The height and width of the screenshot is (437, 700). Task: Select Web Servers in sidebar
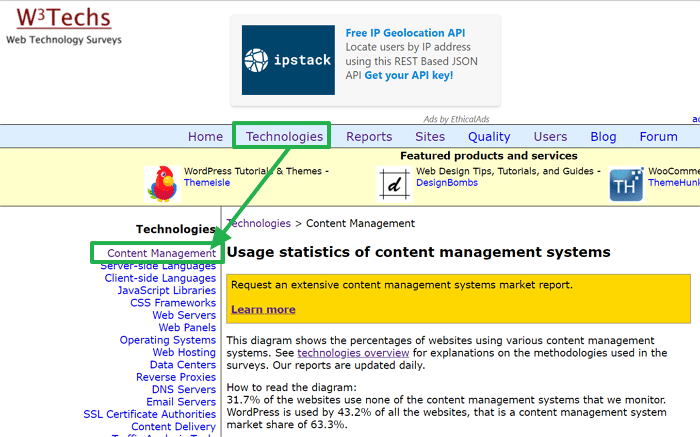pyautogui.click(x=184, y=315)
